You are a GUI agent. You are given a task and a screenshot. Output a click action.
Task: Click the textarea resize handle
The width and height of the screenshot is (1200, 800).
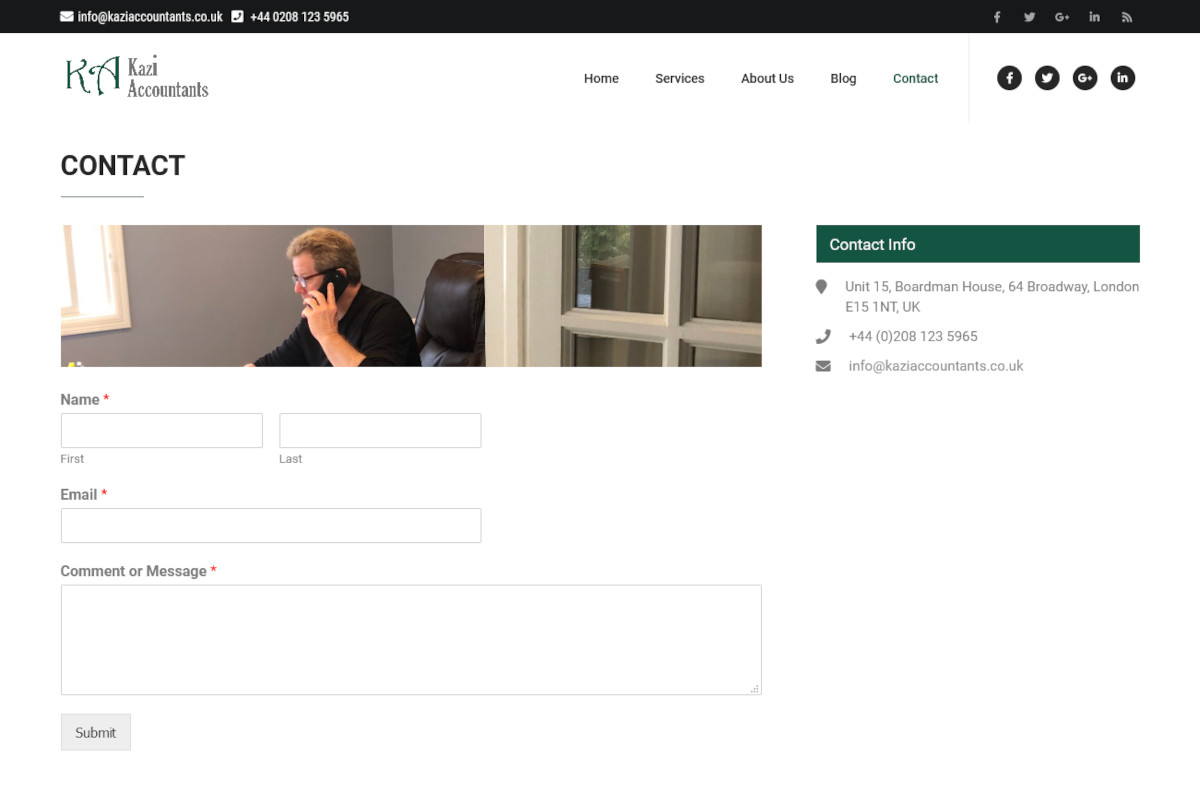click(755, 688)
